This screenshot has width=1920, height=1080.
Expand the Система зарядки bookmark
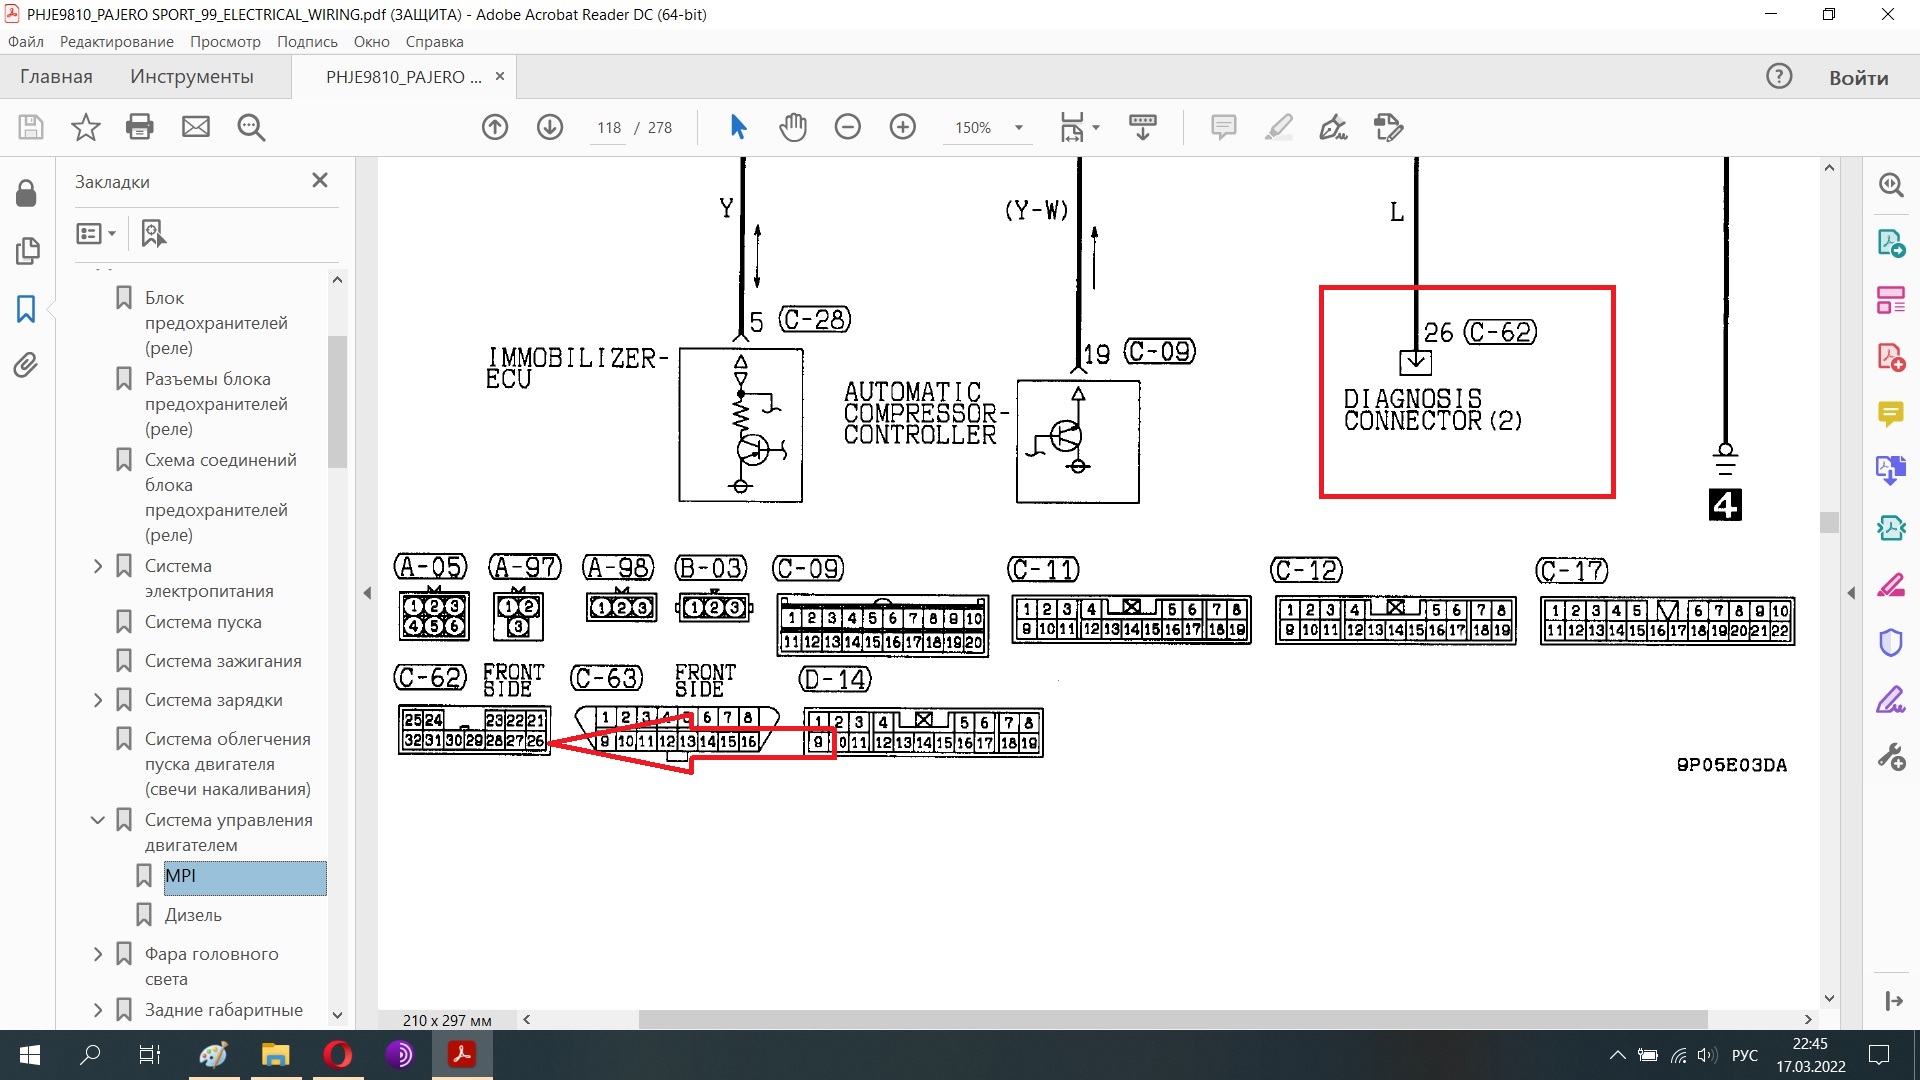(x=98, y=700)
